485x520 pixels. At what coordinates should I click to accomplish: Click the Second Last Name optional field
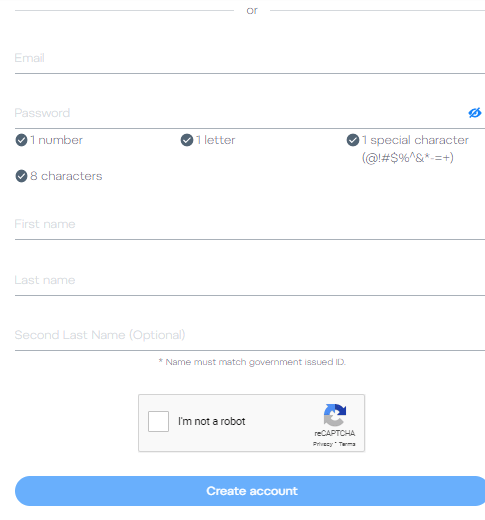[250, 335]
